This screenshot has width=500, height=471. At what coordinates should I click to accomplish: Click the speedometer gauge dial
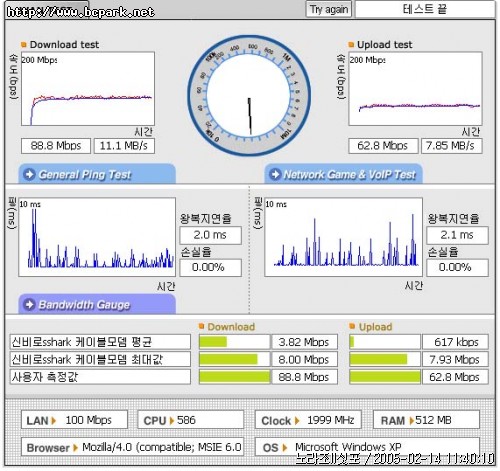[249, 95]
